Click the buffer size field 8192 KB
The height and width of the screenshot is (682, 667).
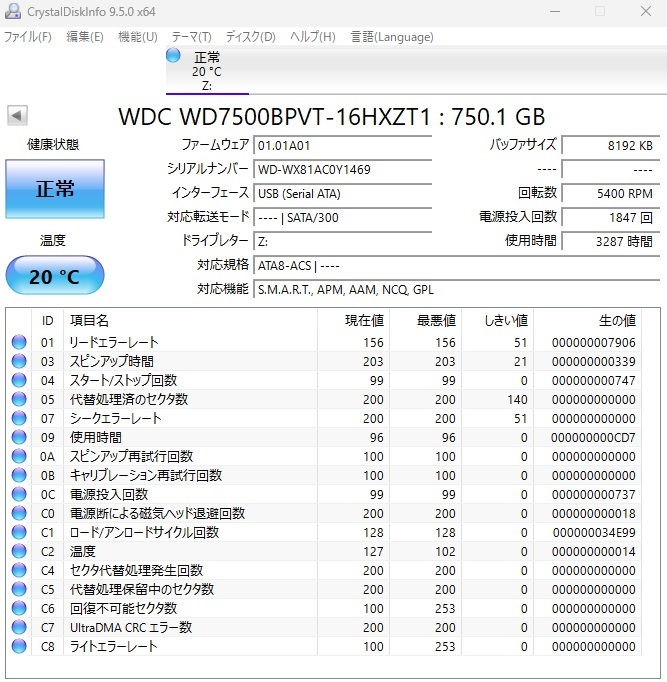tap(611, 145)
